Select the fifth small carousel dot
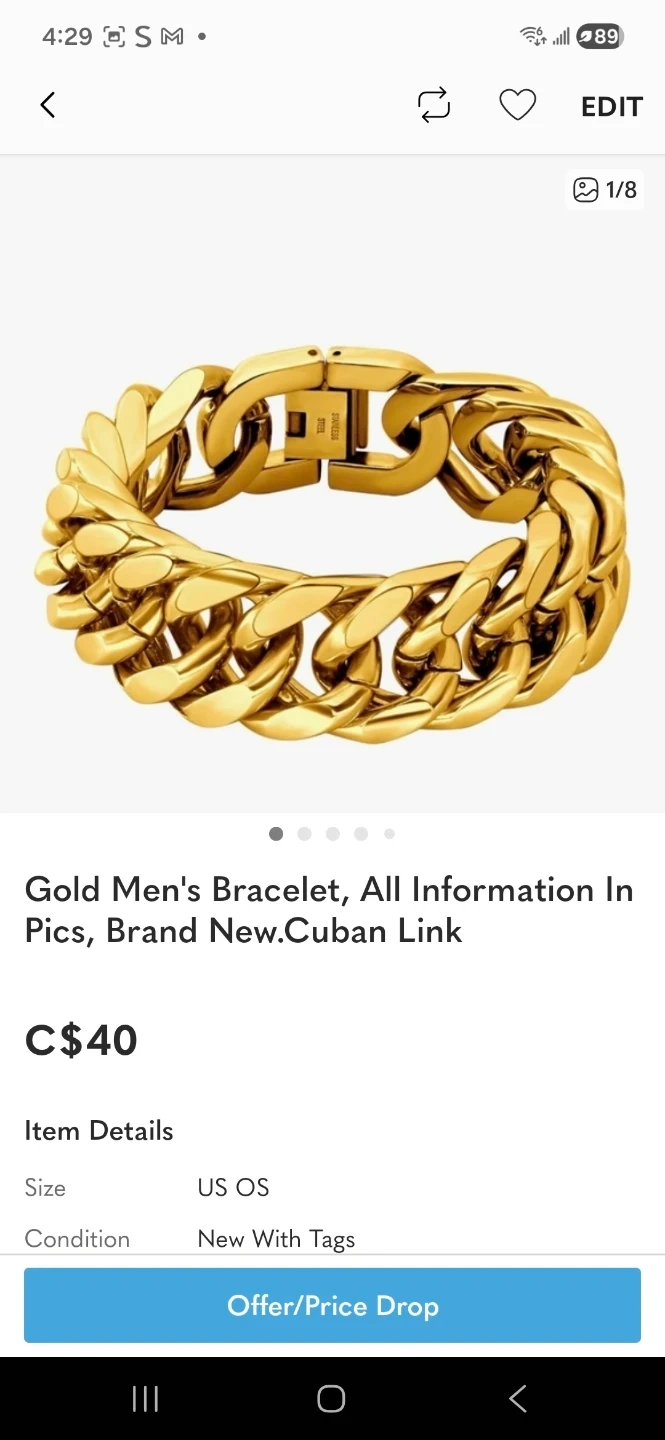 pos(389,834)
